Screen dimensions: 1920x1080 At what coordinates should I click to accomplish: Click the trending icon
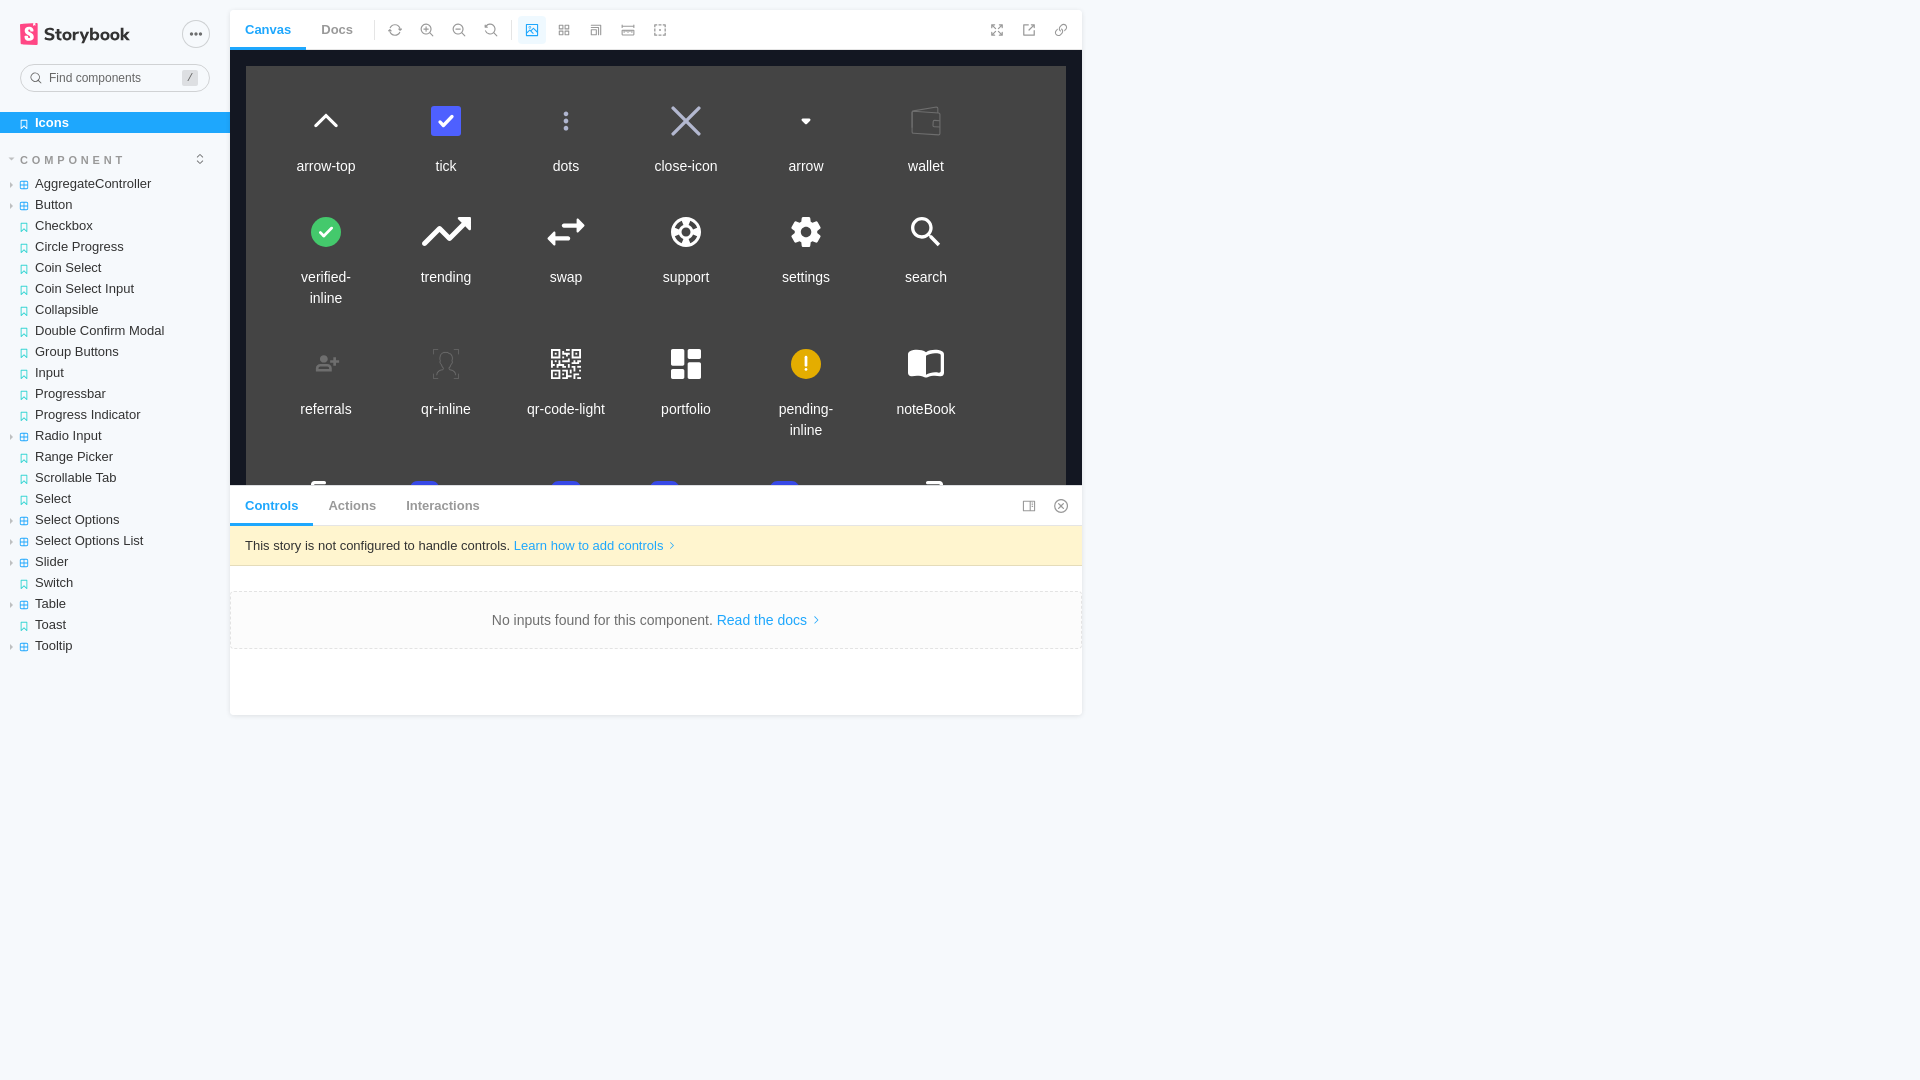tap(446, 232)
